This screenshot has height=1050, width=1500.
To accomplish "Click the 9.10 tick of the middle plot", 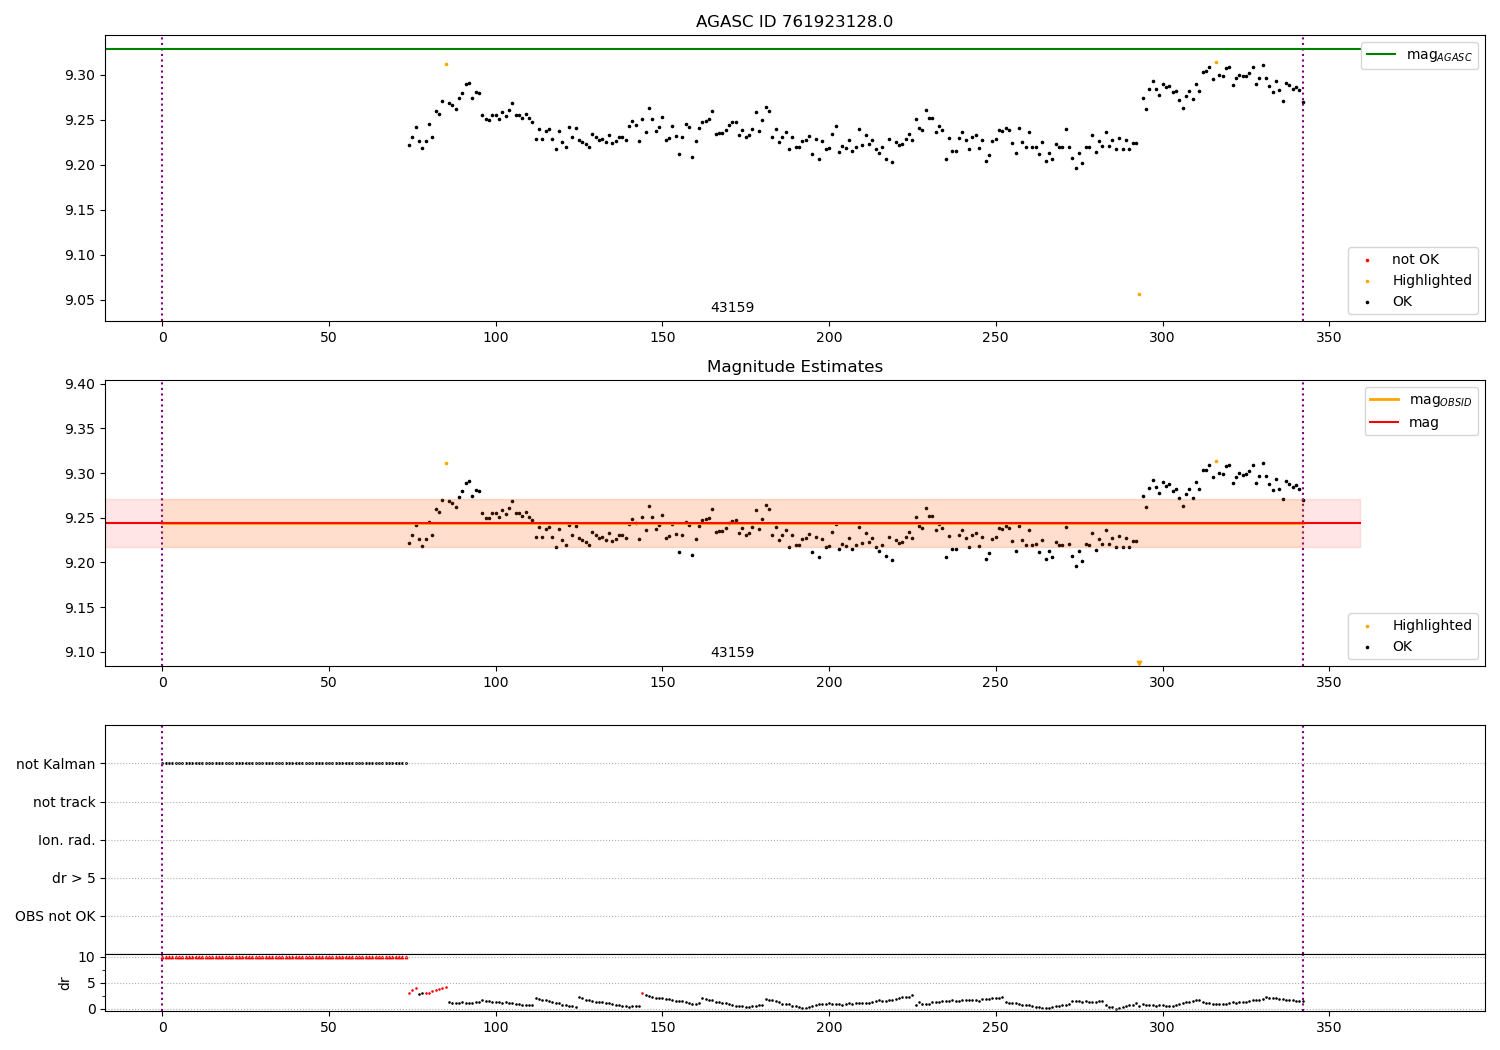I will pos(80,653).
